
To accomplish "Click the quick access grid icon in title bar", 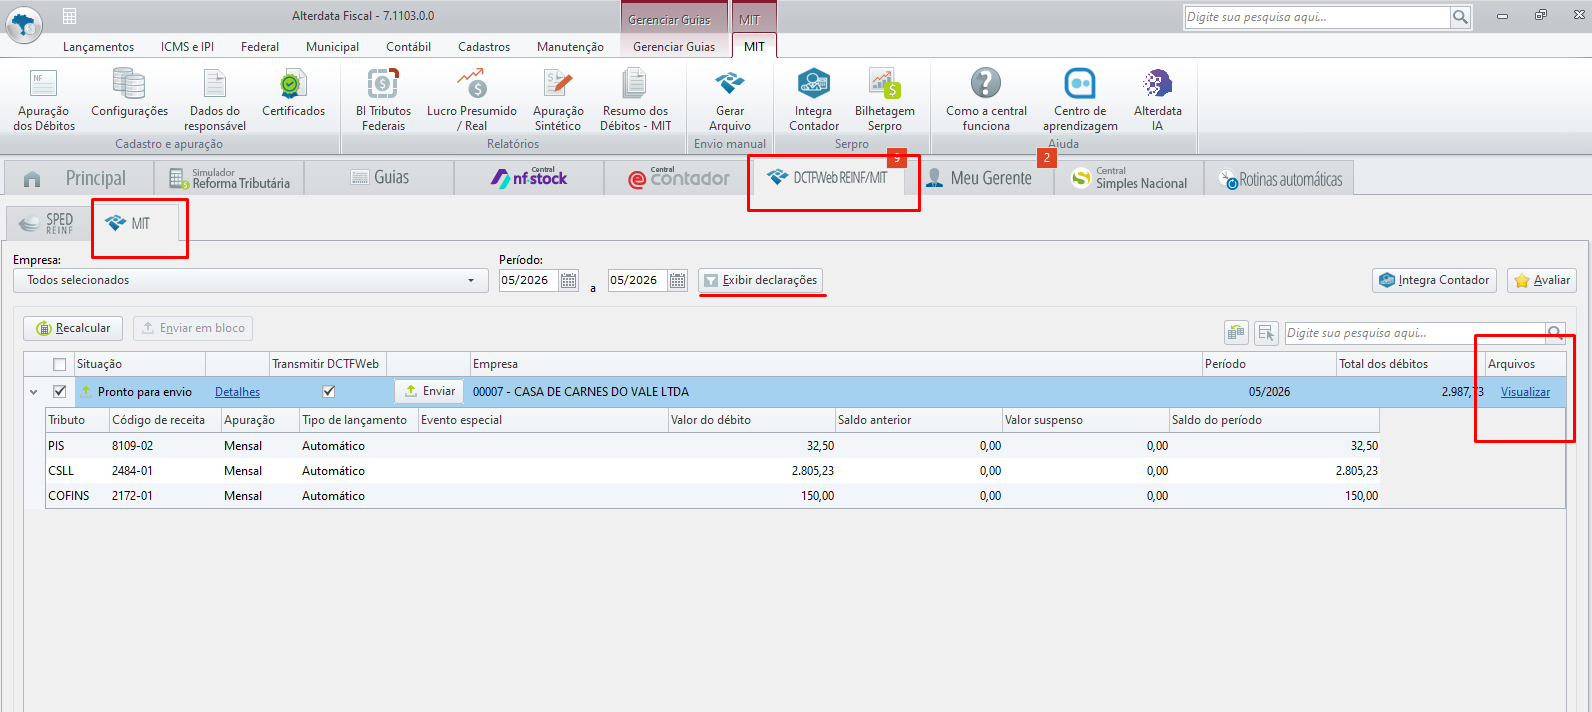I will [69, 16].
